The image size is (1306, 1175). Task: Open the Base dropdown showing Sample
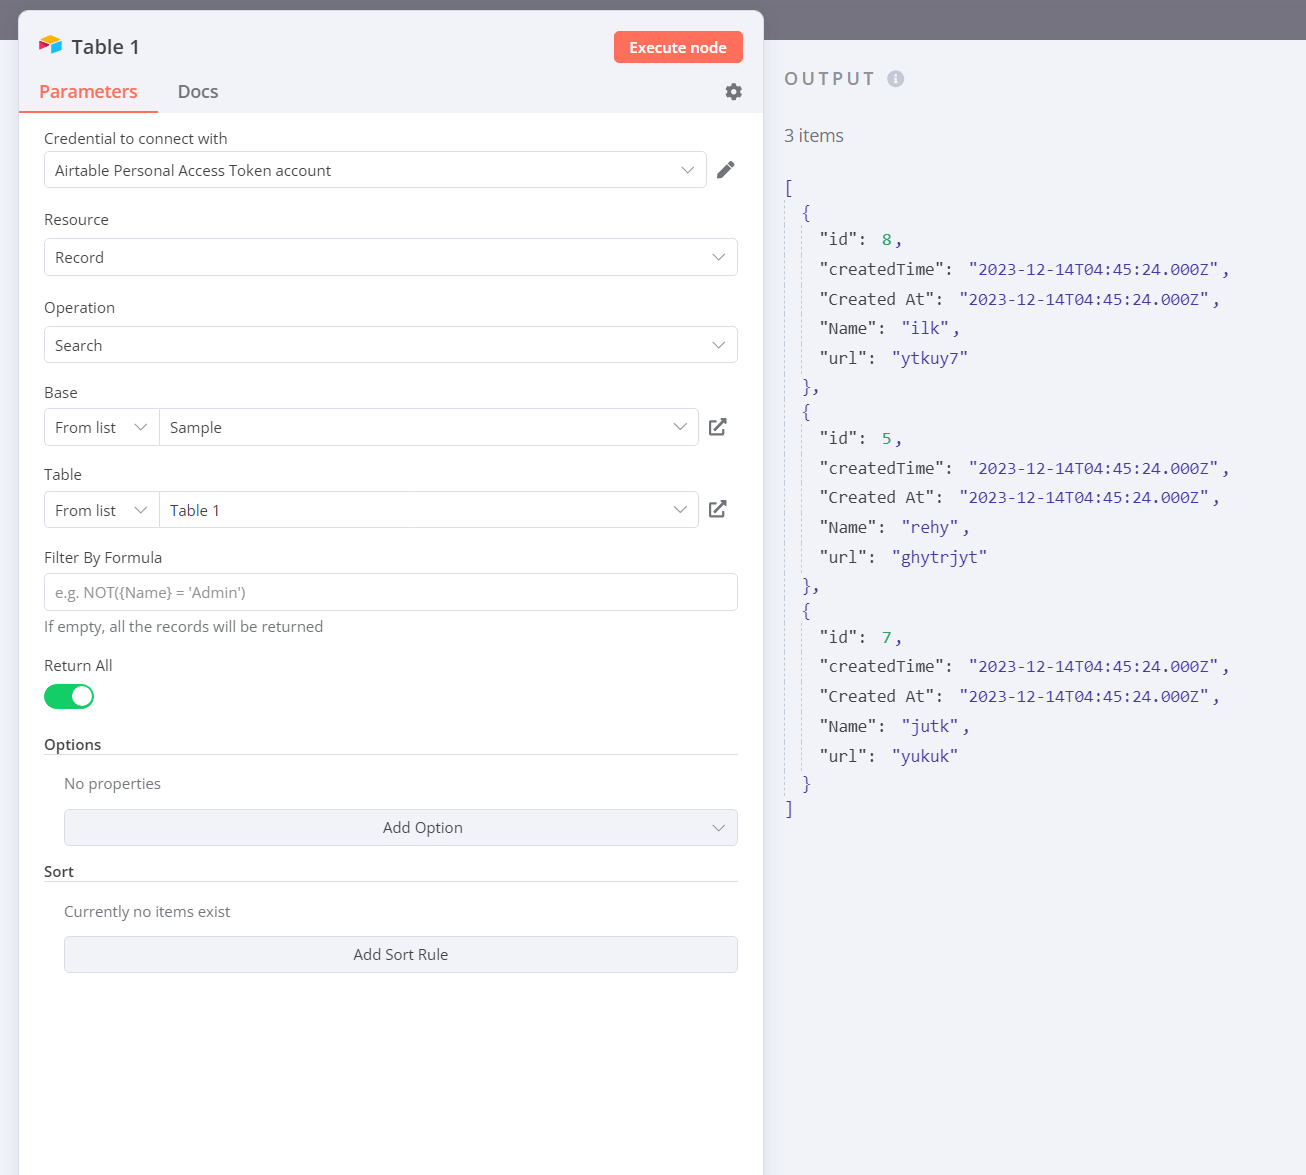pyautogui.click(x=429, y=427)
